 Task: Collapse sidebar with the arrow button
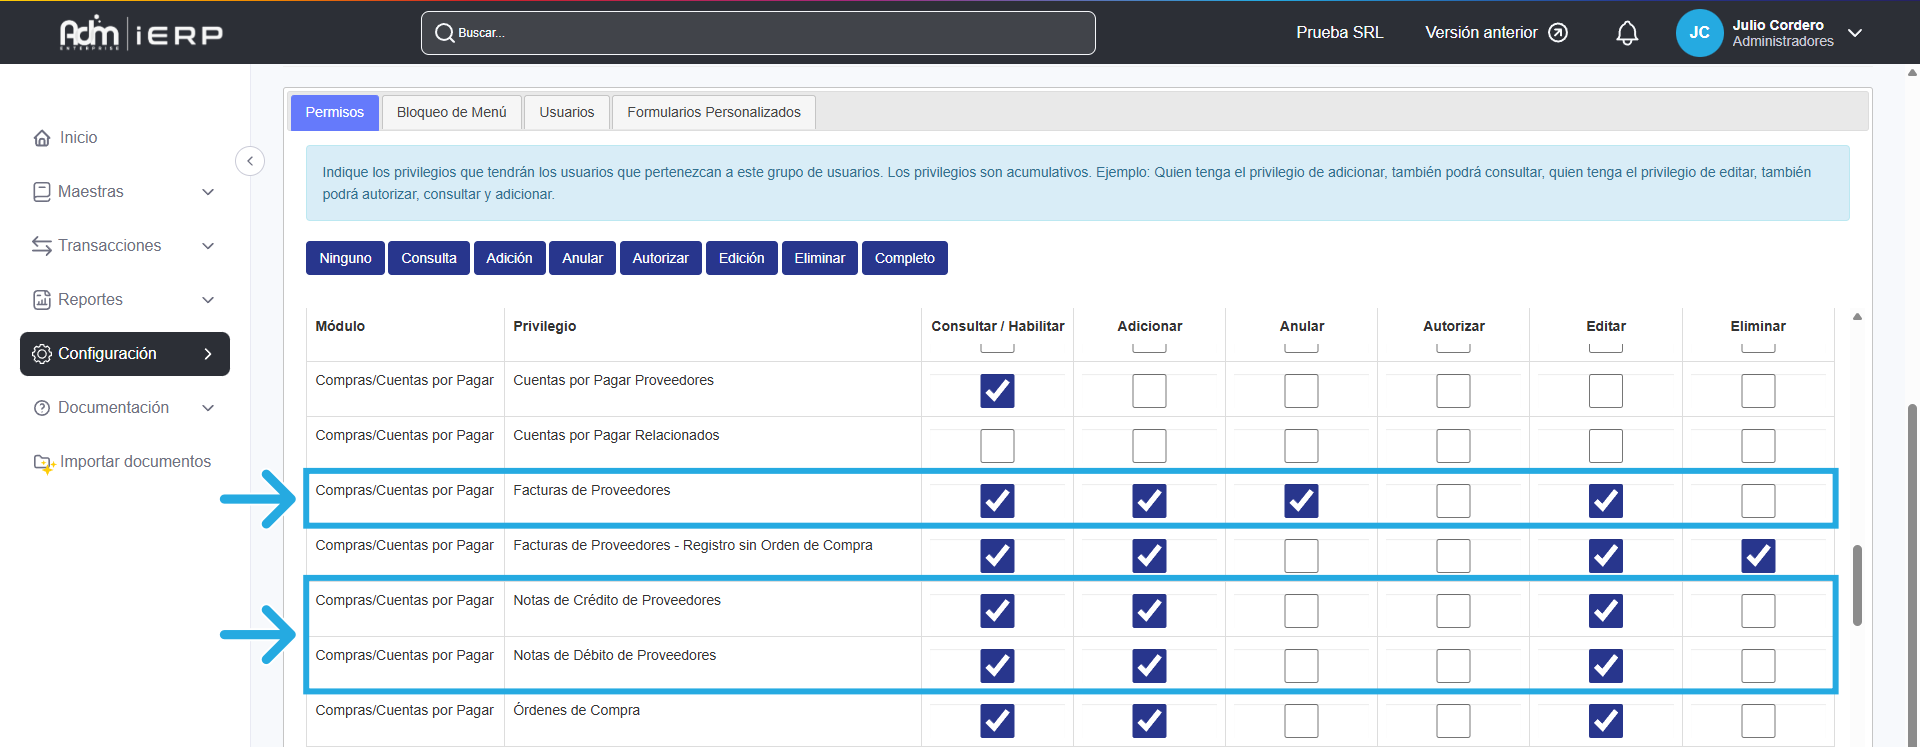250,160
